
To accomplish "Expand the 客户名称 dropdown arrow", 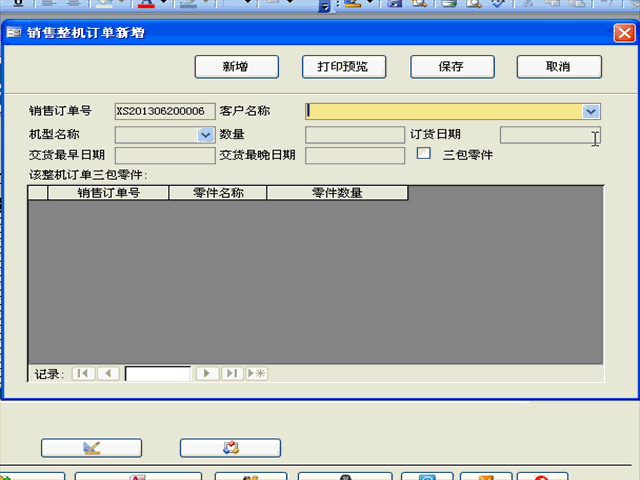I will [x=591, y=111].
